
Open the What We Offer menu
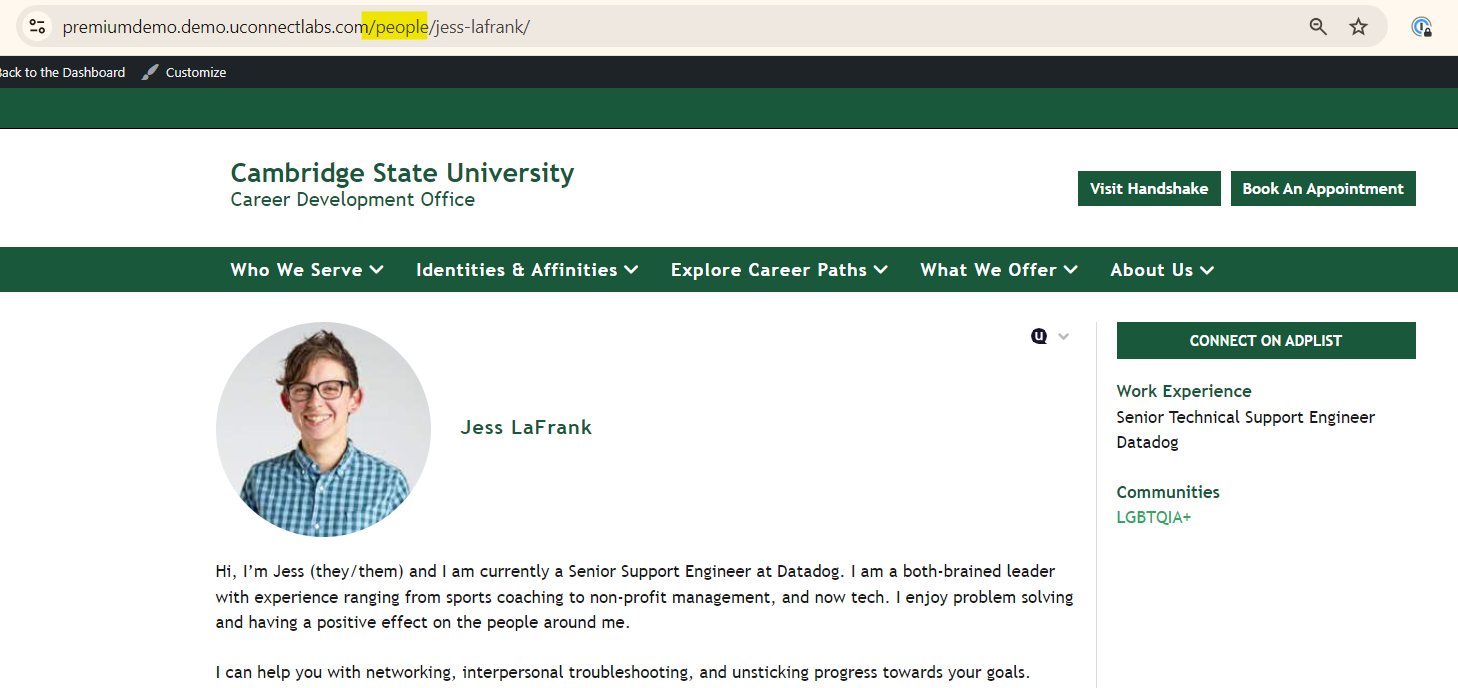(998, 270)
